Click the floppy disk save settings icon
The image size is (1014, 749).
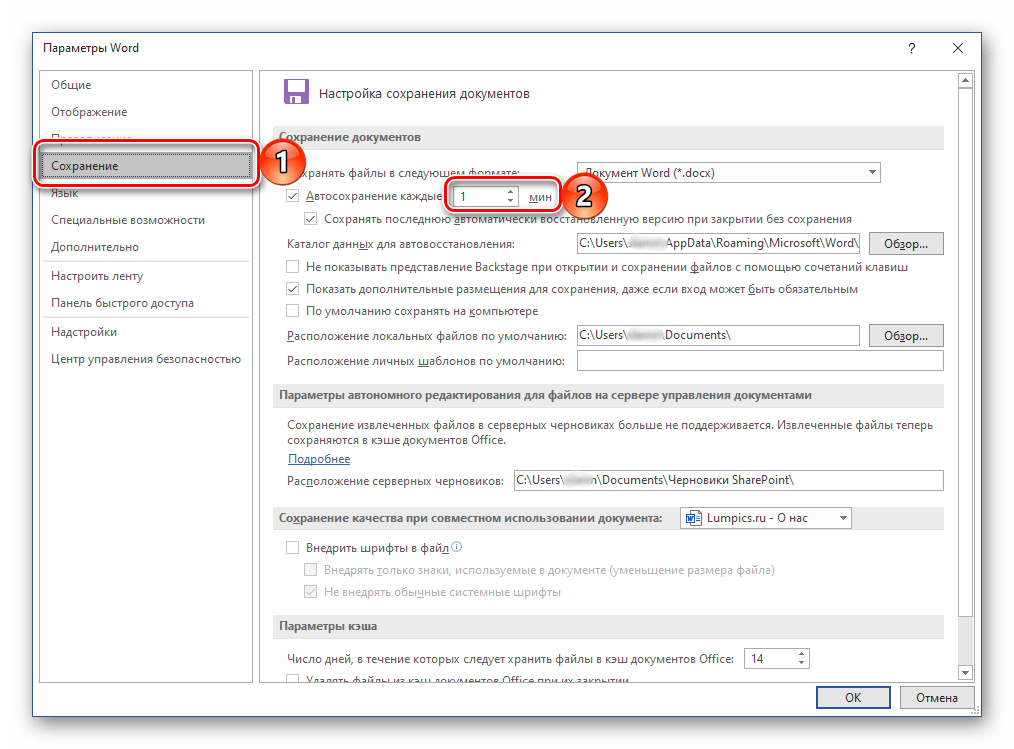point(296,92)
